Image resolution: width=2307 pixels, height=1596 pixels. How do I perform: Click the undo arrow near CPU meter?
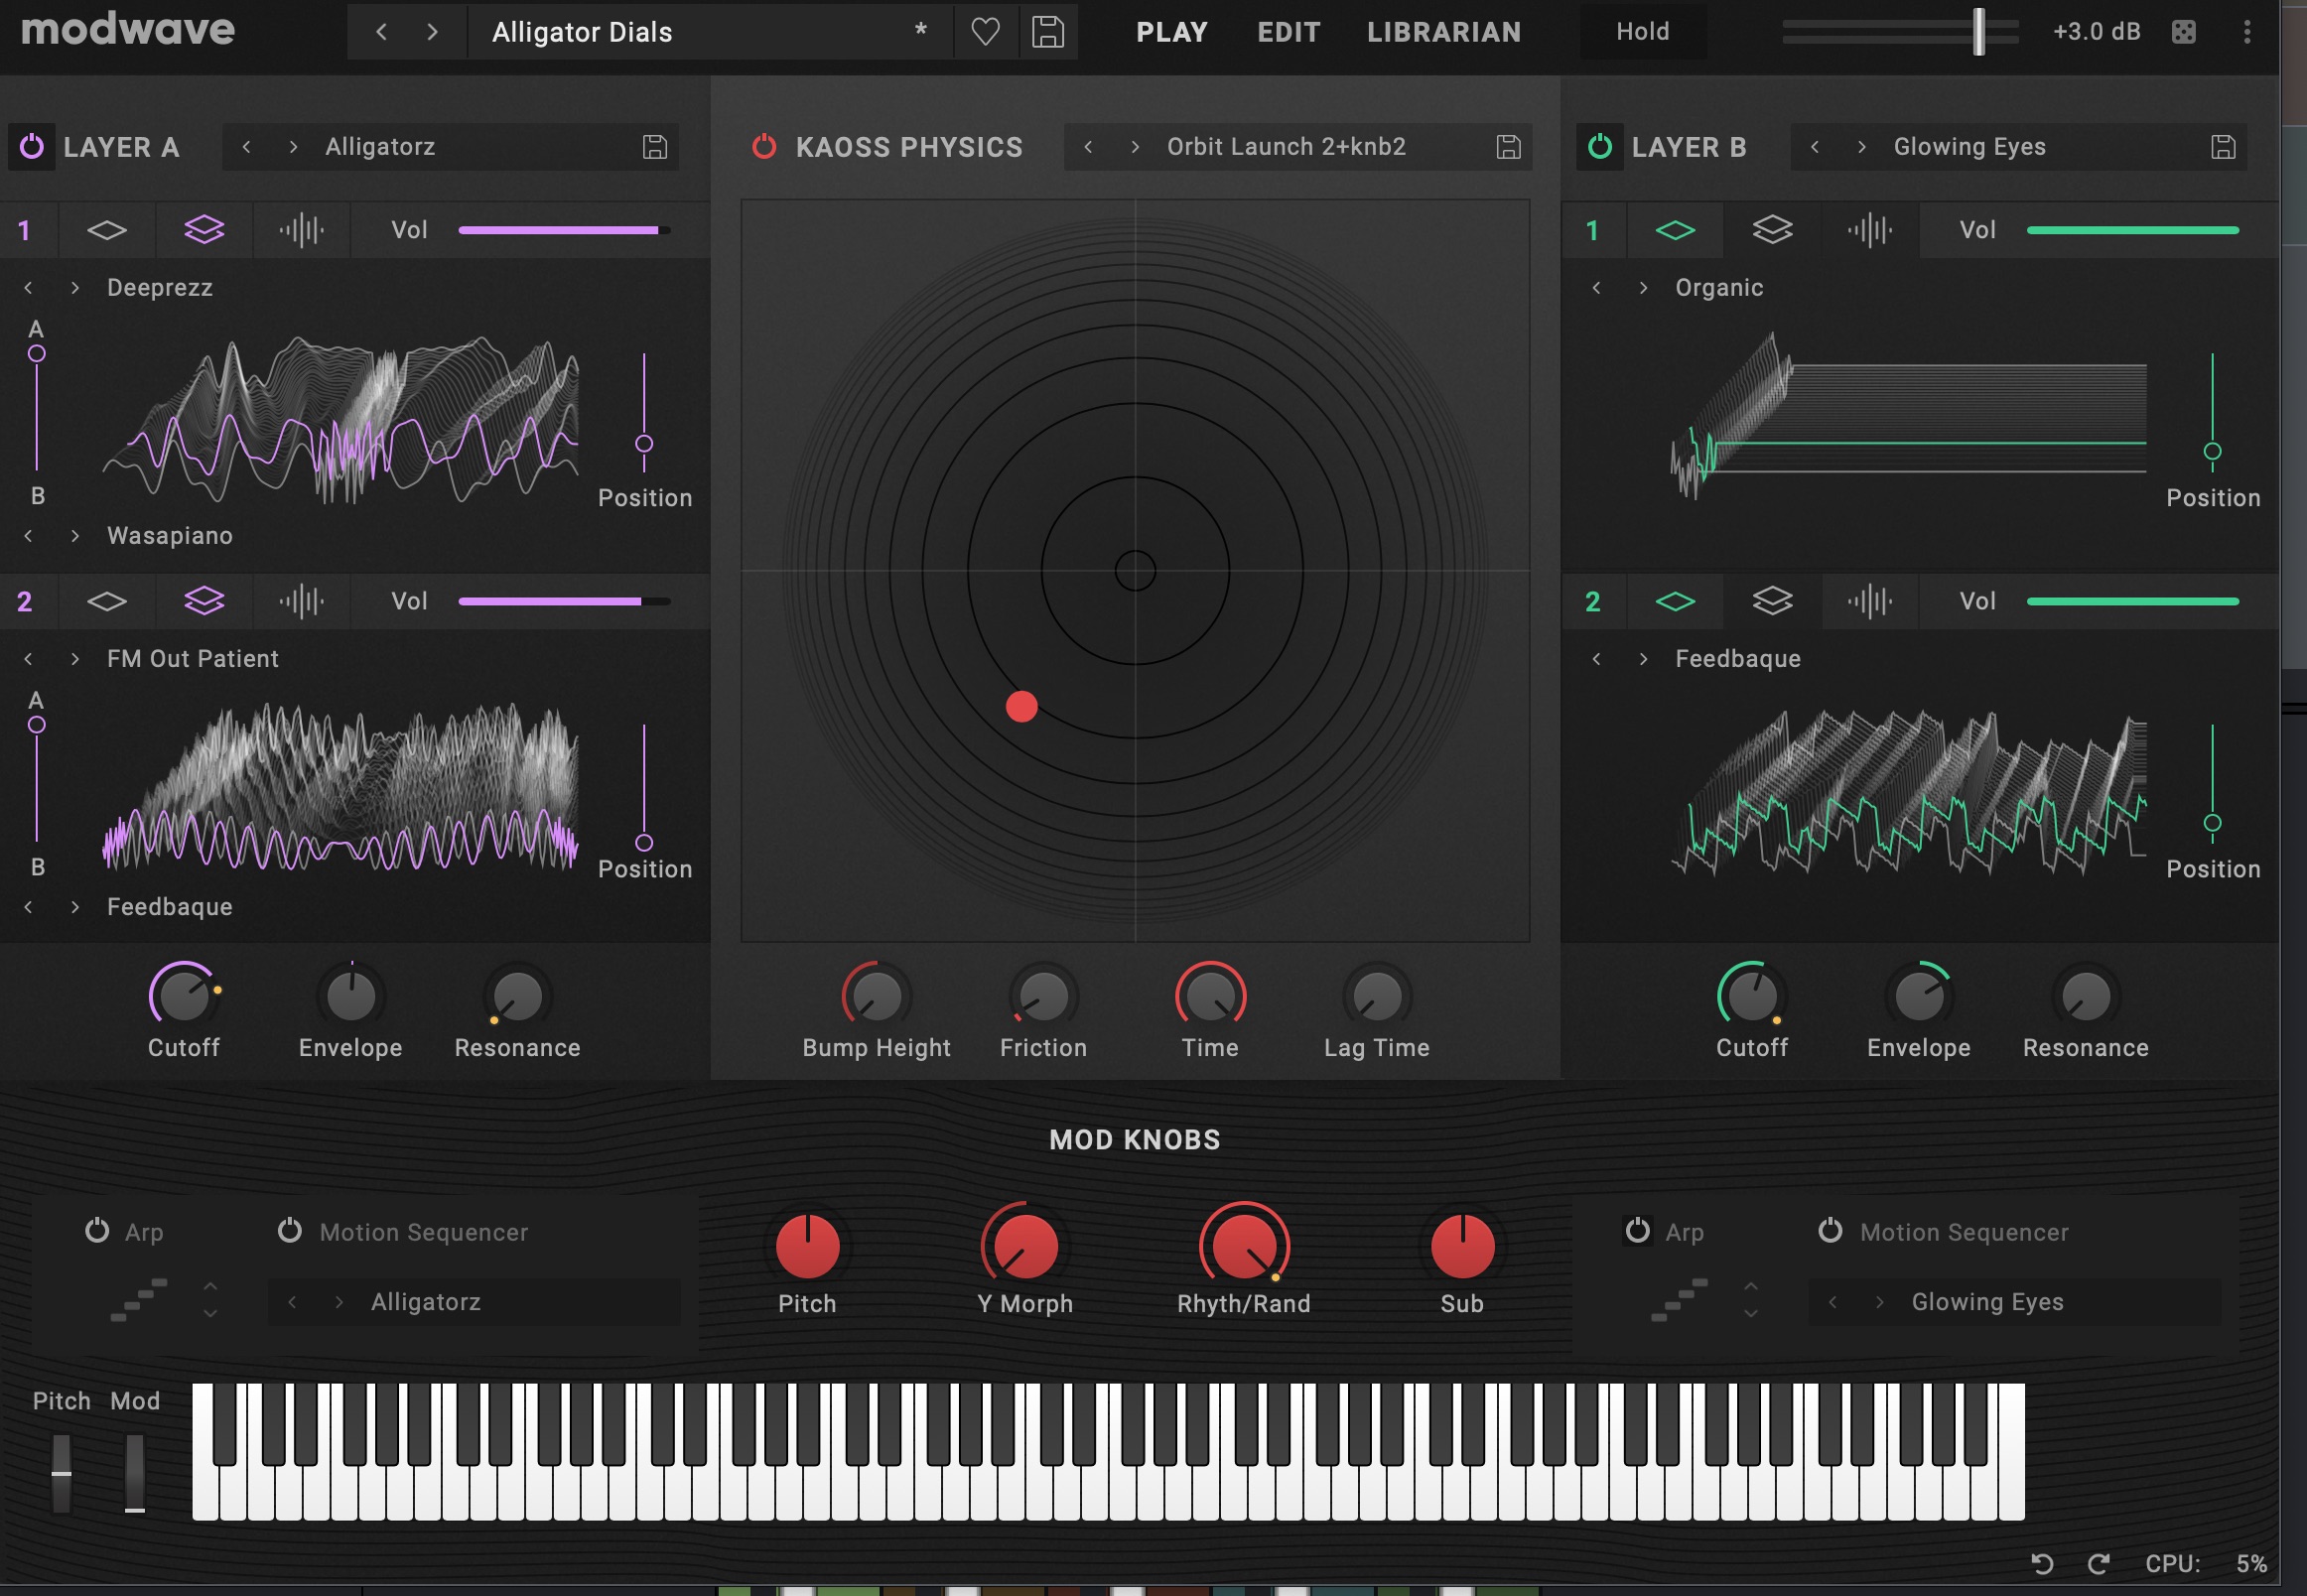(x=2042, y=1563)
